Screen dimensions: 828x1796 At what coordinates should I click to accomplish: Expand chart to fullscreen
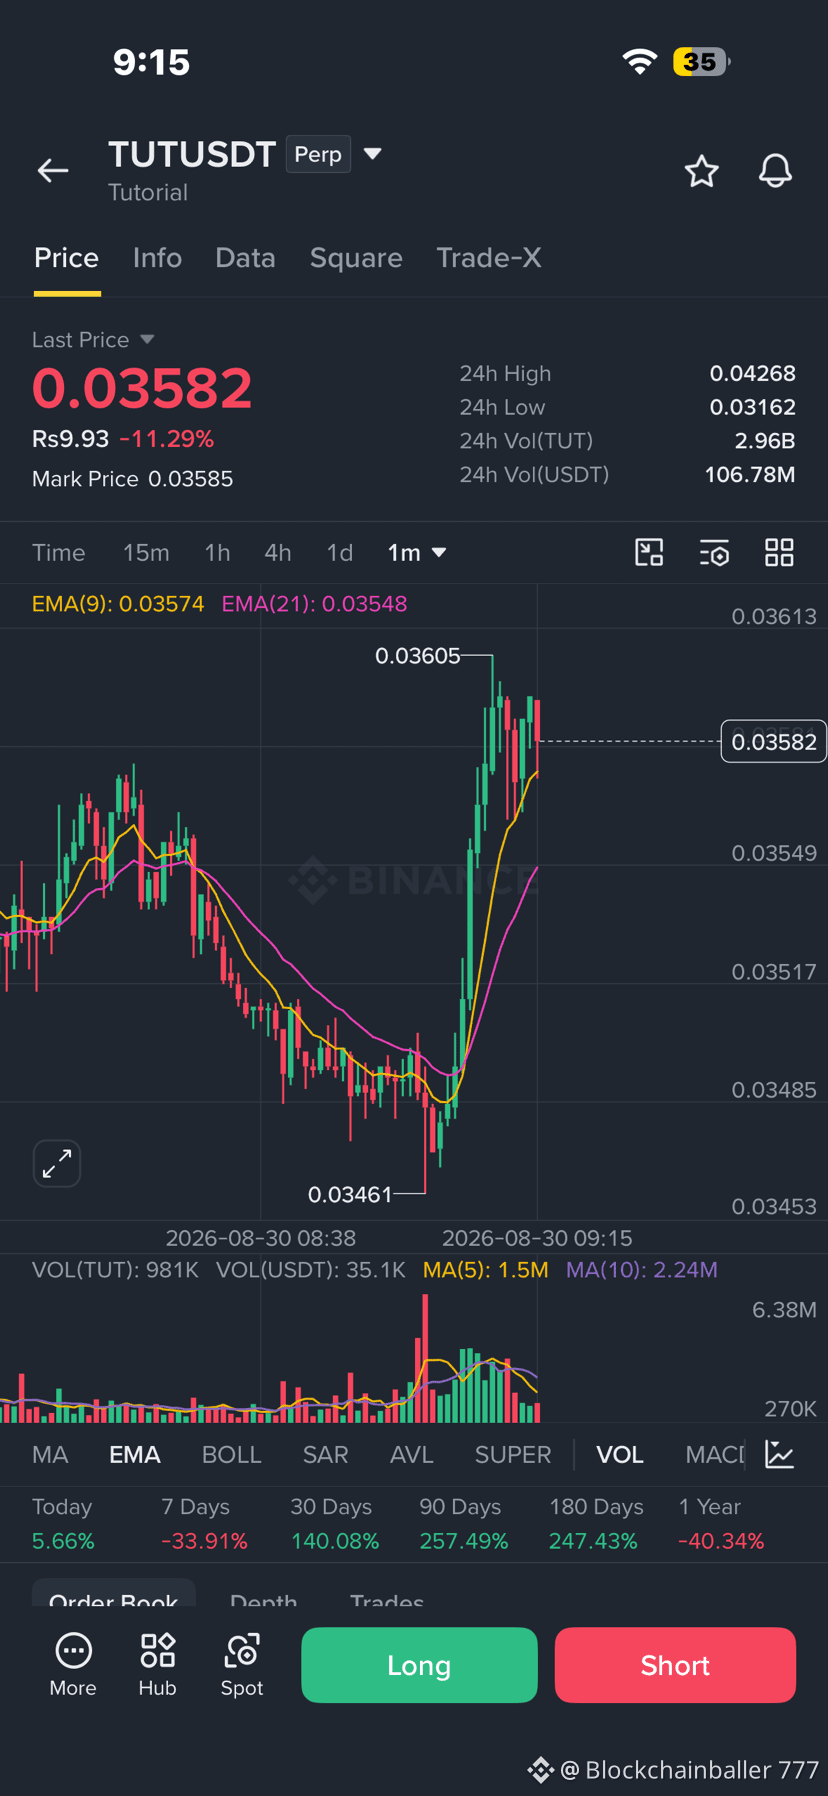[57, 1163]
